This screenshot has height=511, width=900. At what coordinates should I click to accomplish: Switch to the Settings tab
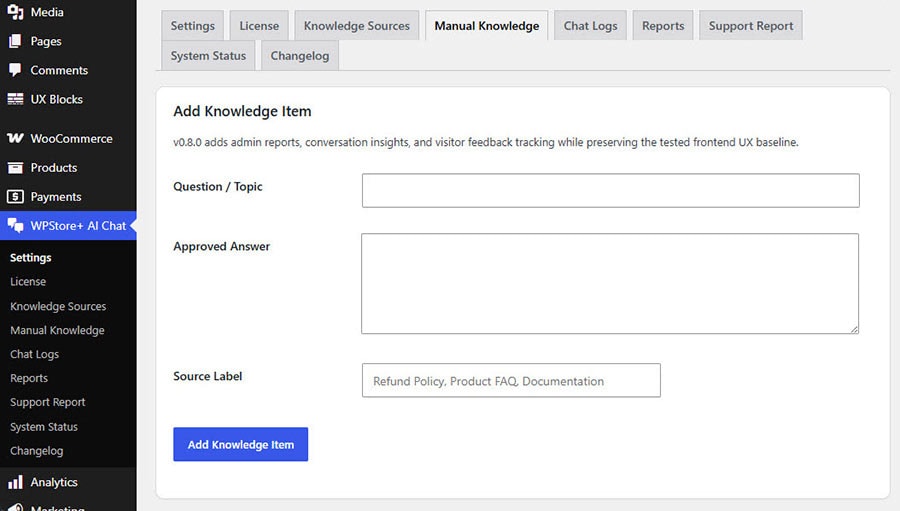click(192, 25)
